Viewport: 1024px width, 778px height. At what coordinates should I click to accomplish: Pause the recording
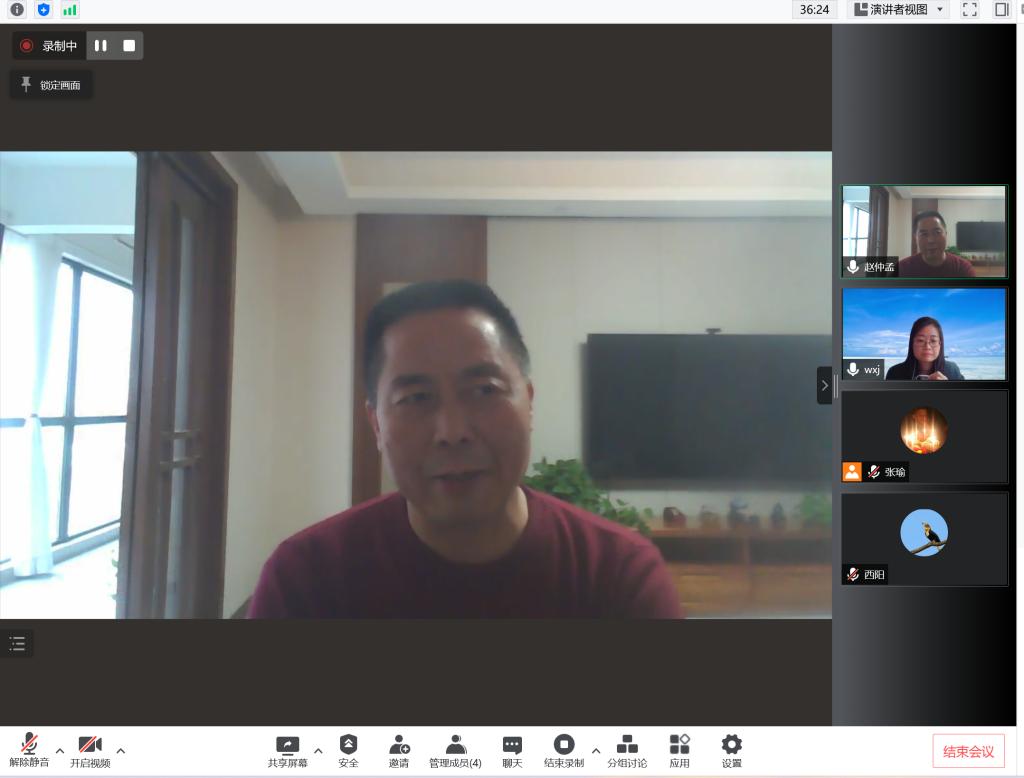click(101, 46)
